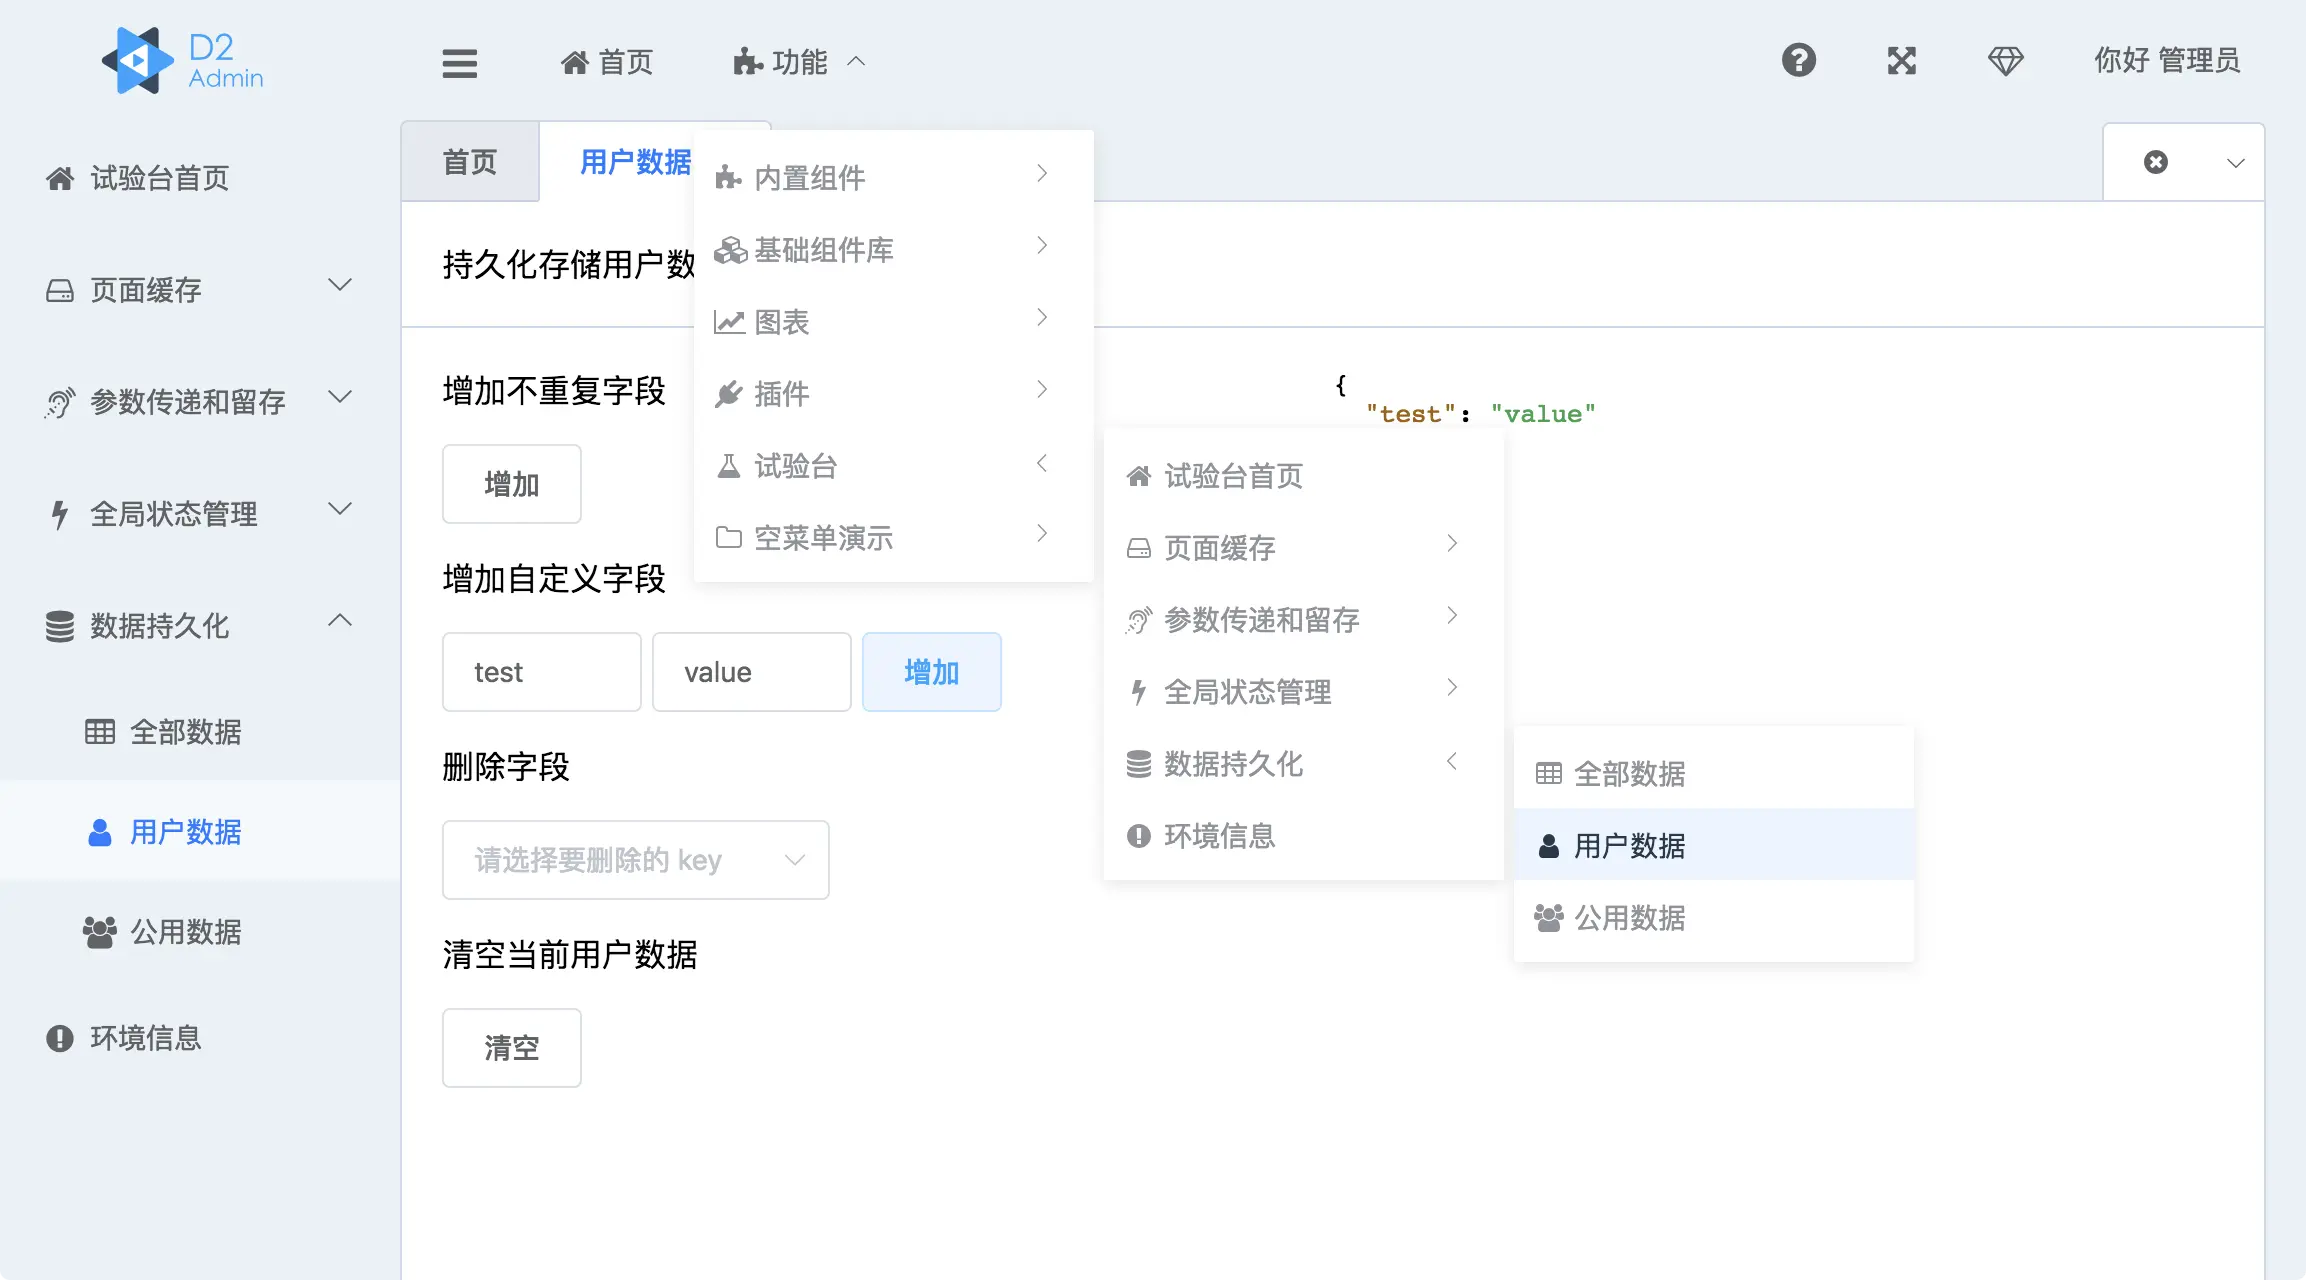Screen dimensions: 2306x1280
Task: Expand the 页面缓存 sidebar group
Action: pos(200,290)
